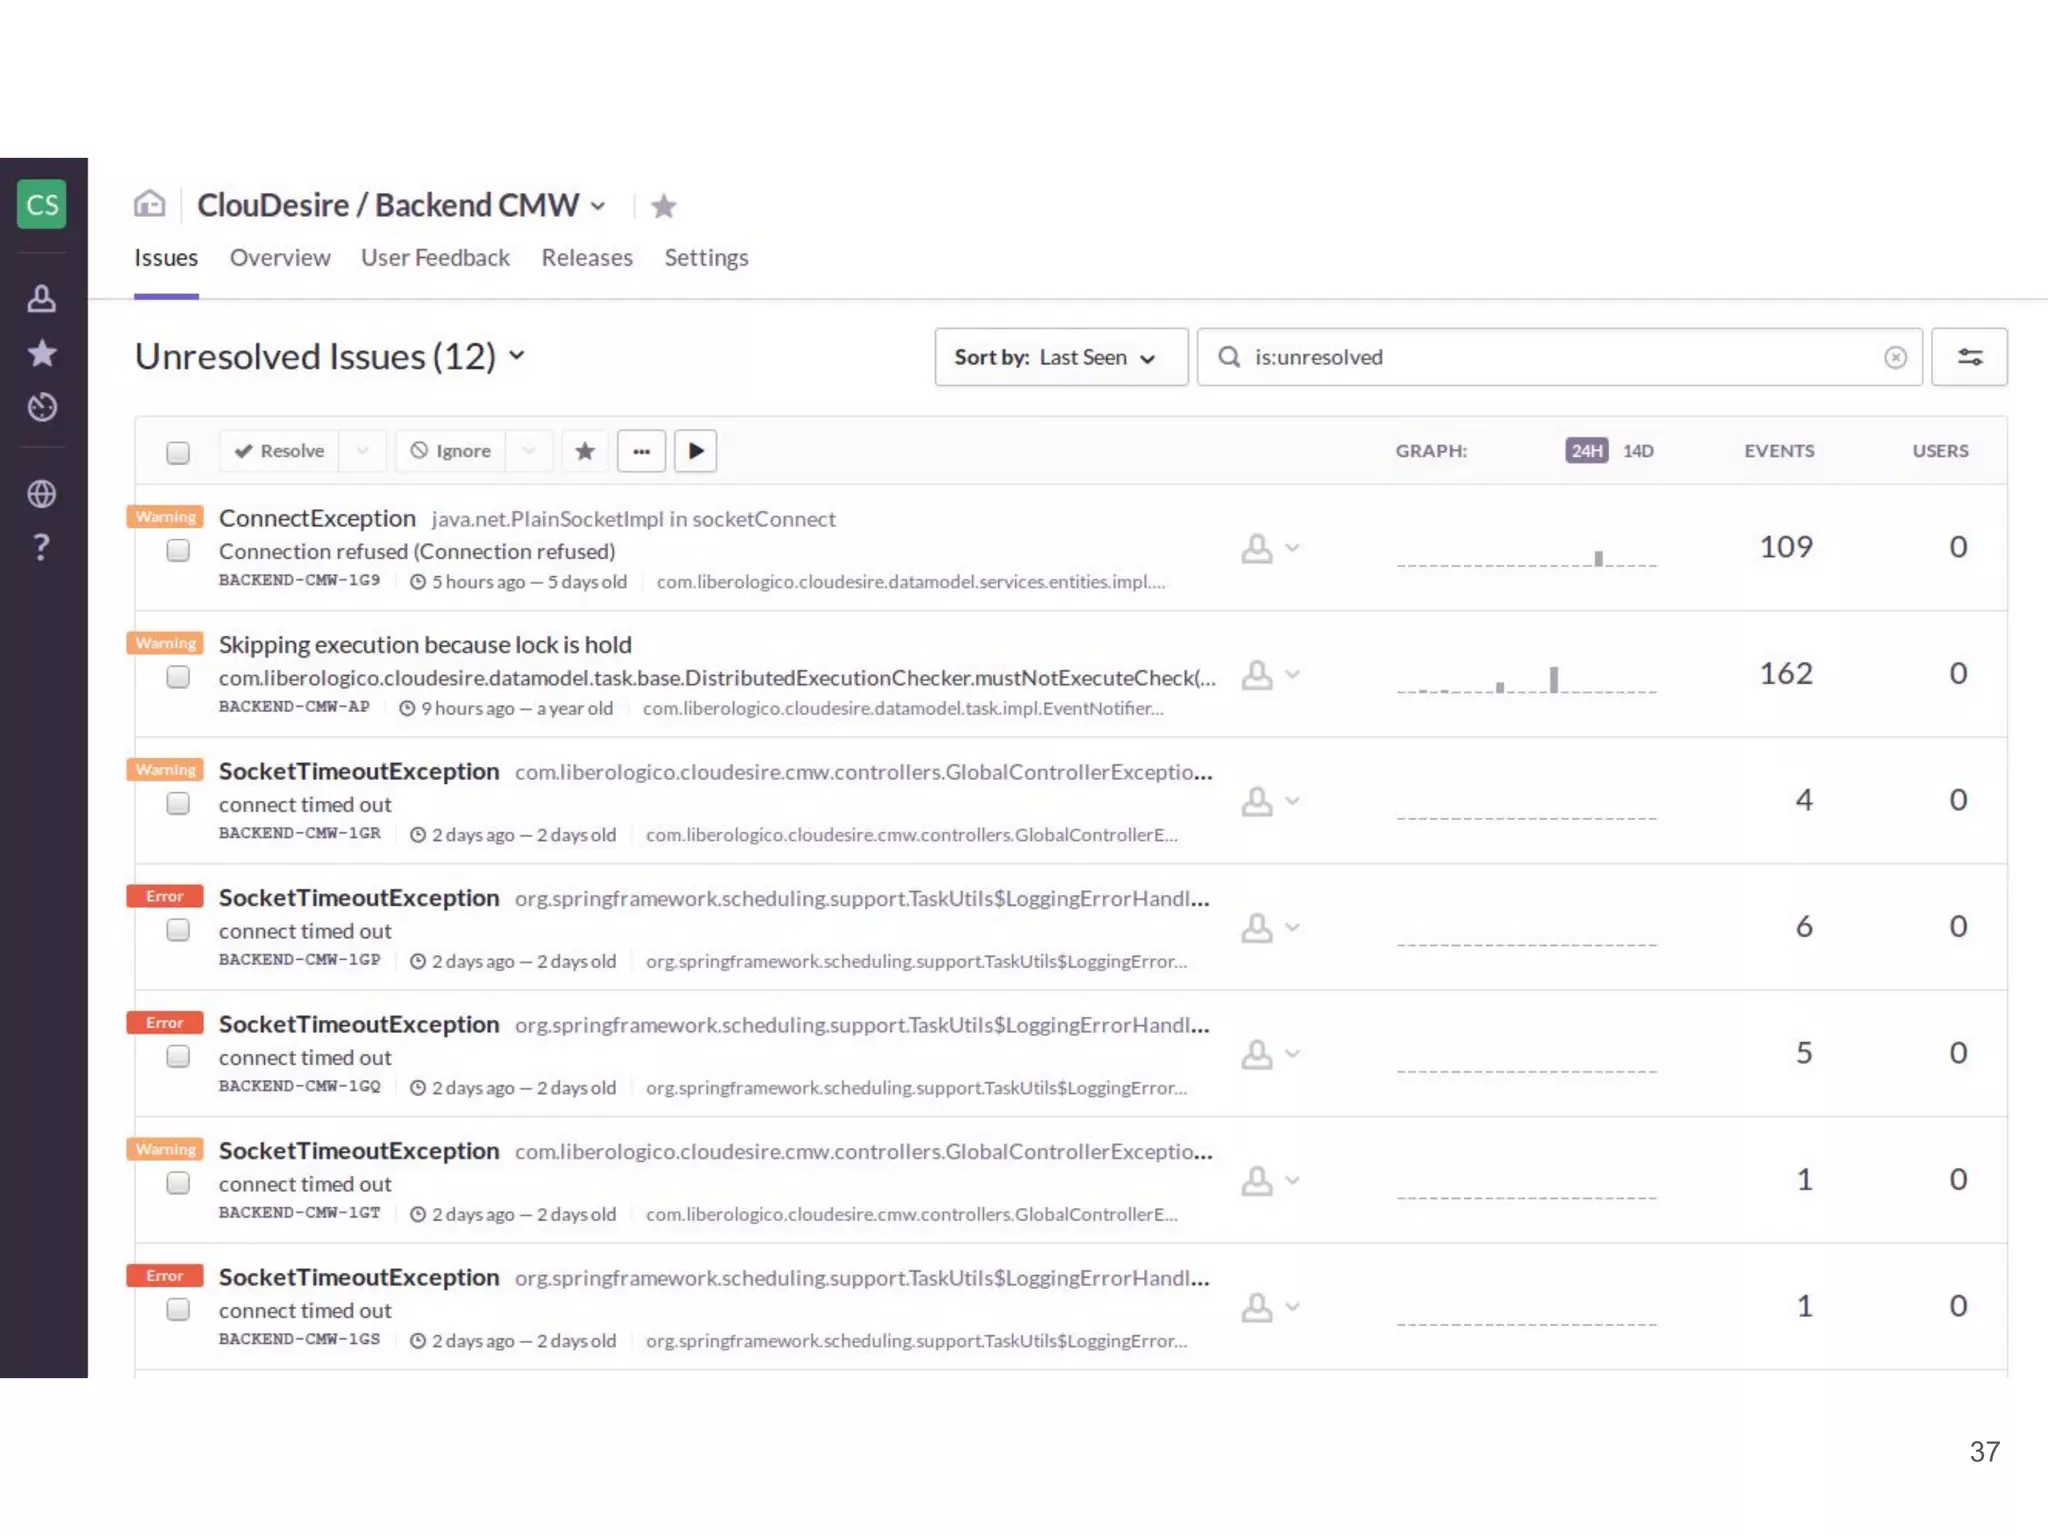
Task: Open the recently viewed history sidebar icon
Action: 42,407
